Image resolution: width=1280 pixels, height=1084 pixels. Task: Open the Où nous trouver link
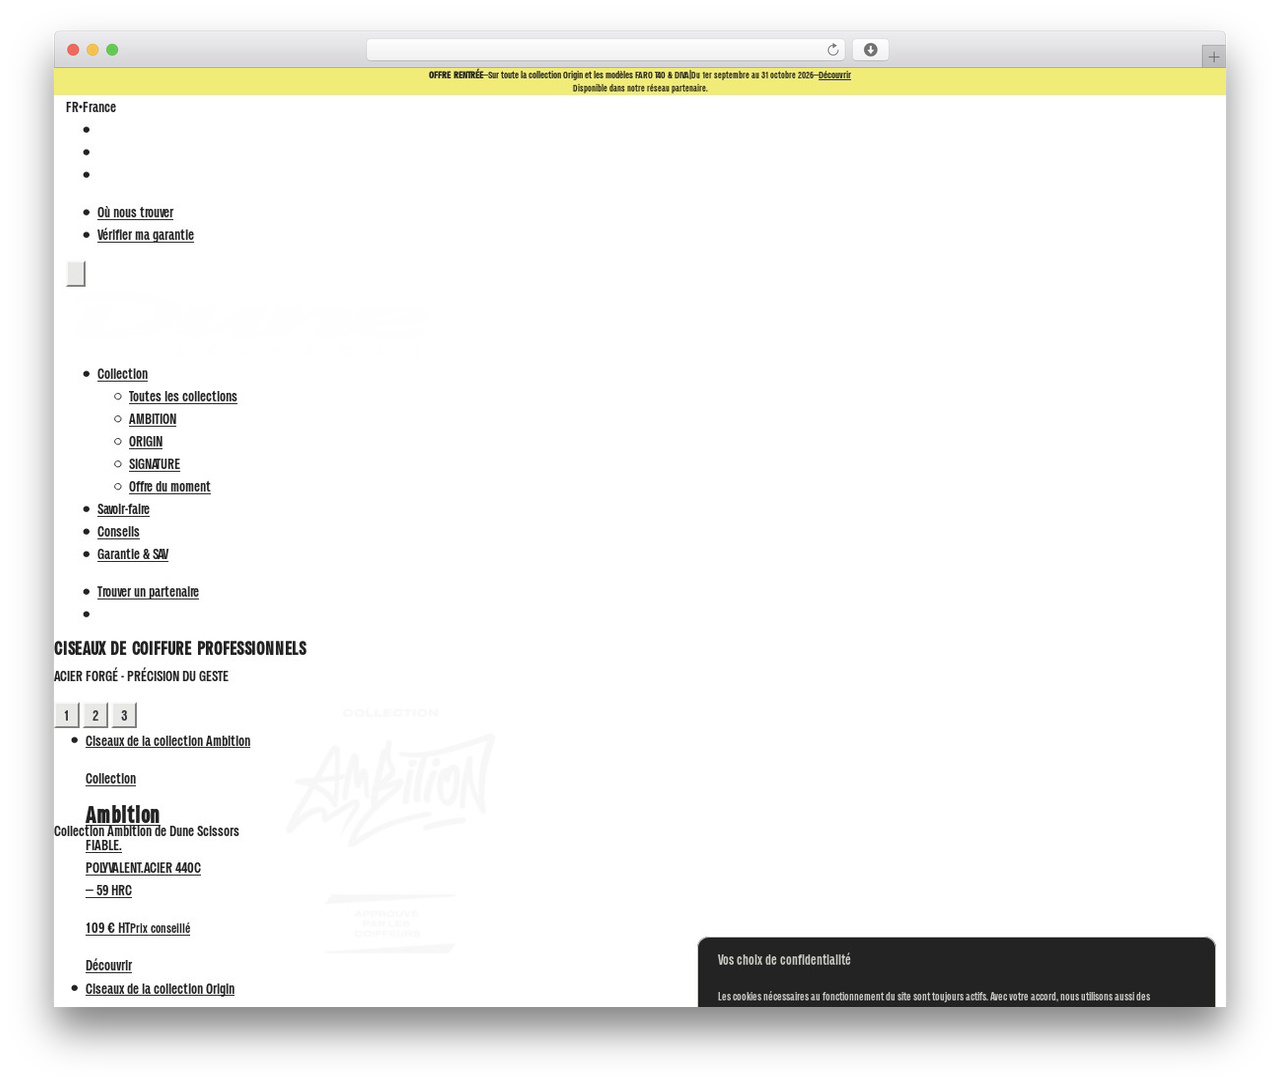[135, 212]
